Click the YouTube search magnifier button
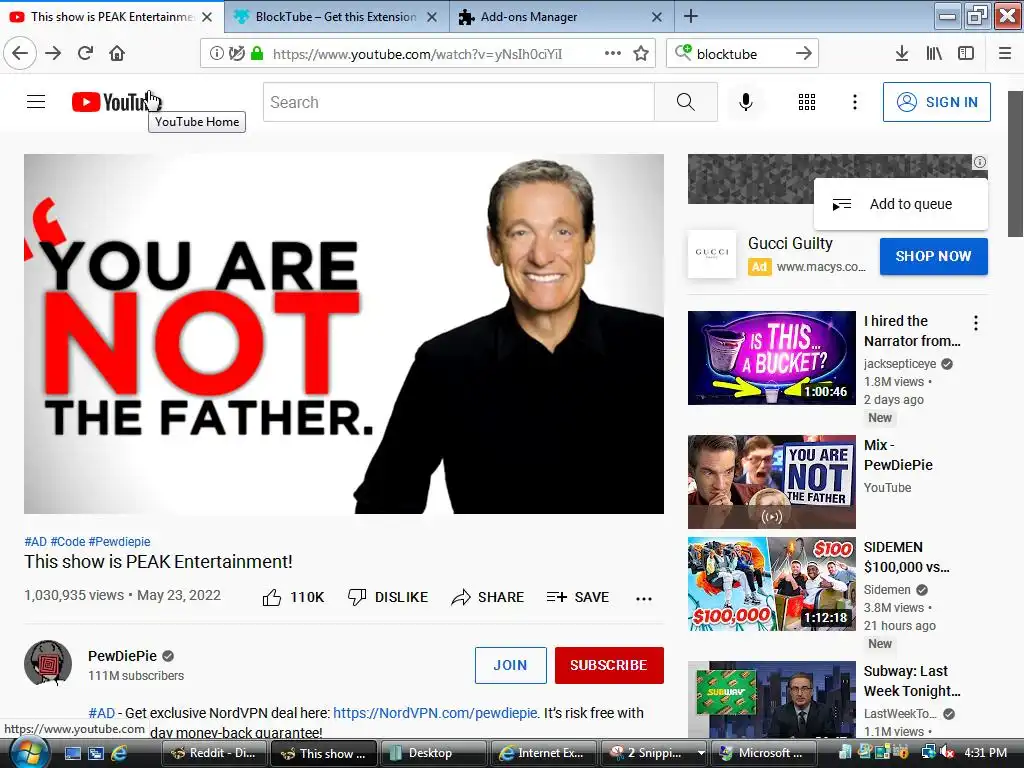1024x768 pixels. tap(686, 102)
